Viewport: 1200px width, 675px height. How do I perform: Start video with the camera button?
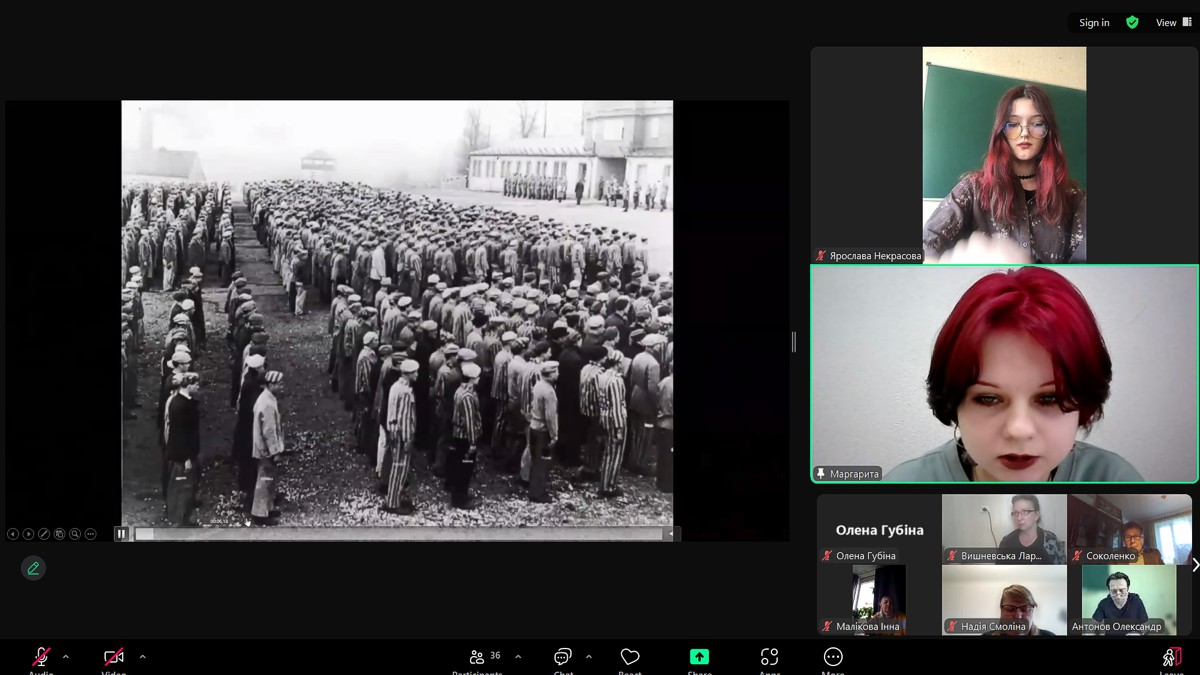click(x=114, y=657)
